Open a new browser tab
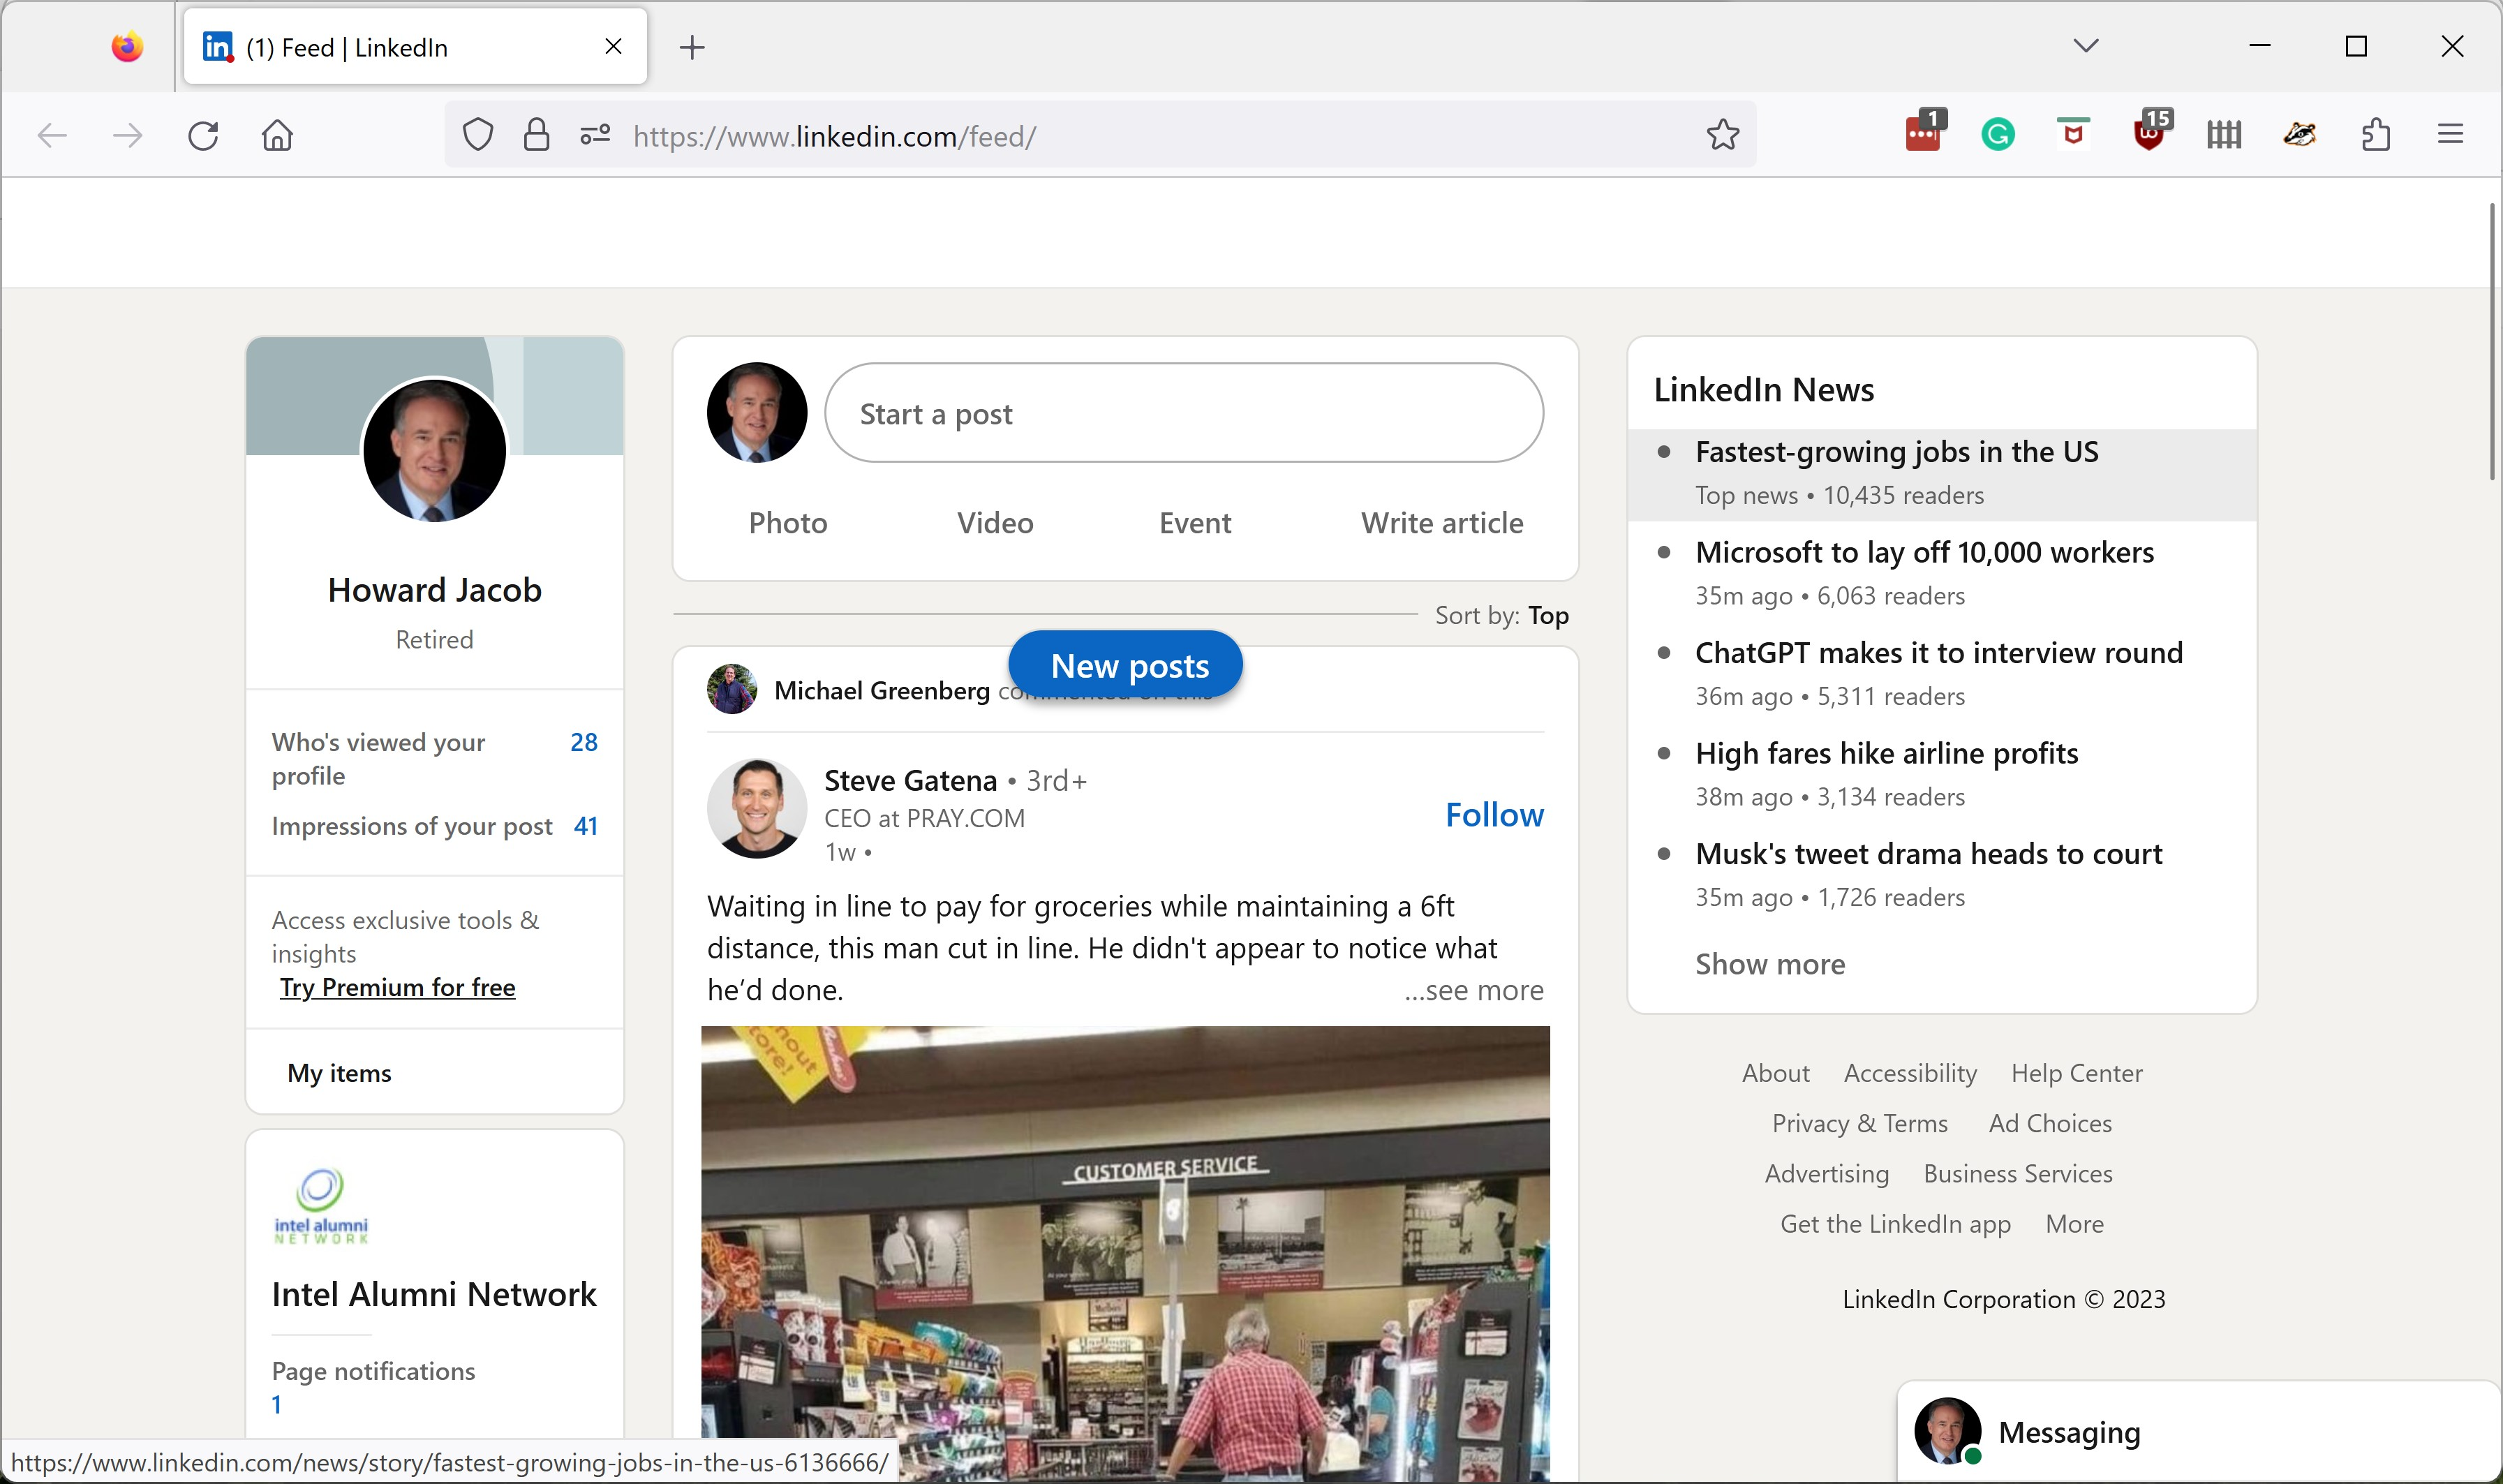The width and height of the screenshot is (2503, 1484). click(x=692, y=48)
